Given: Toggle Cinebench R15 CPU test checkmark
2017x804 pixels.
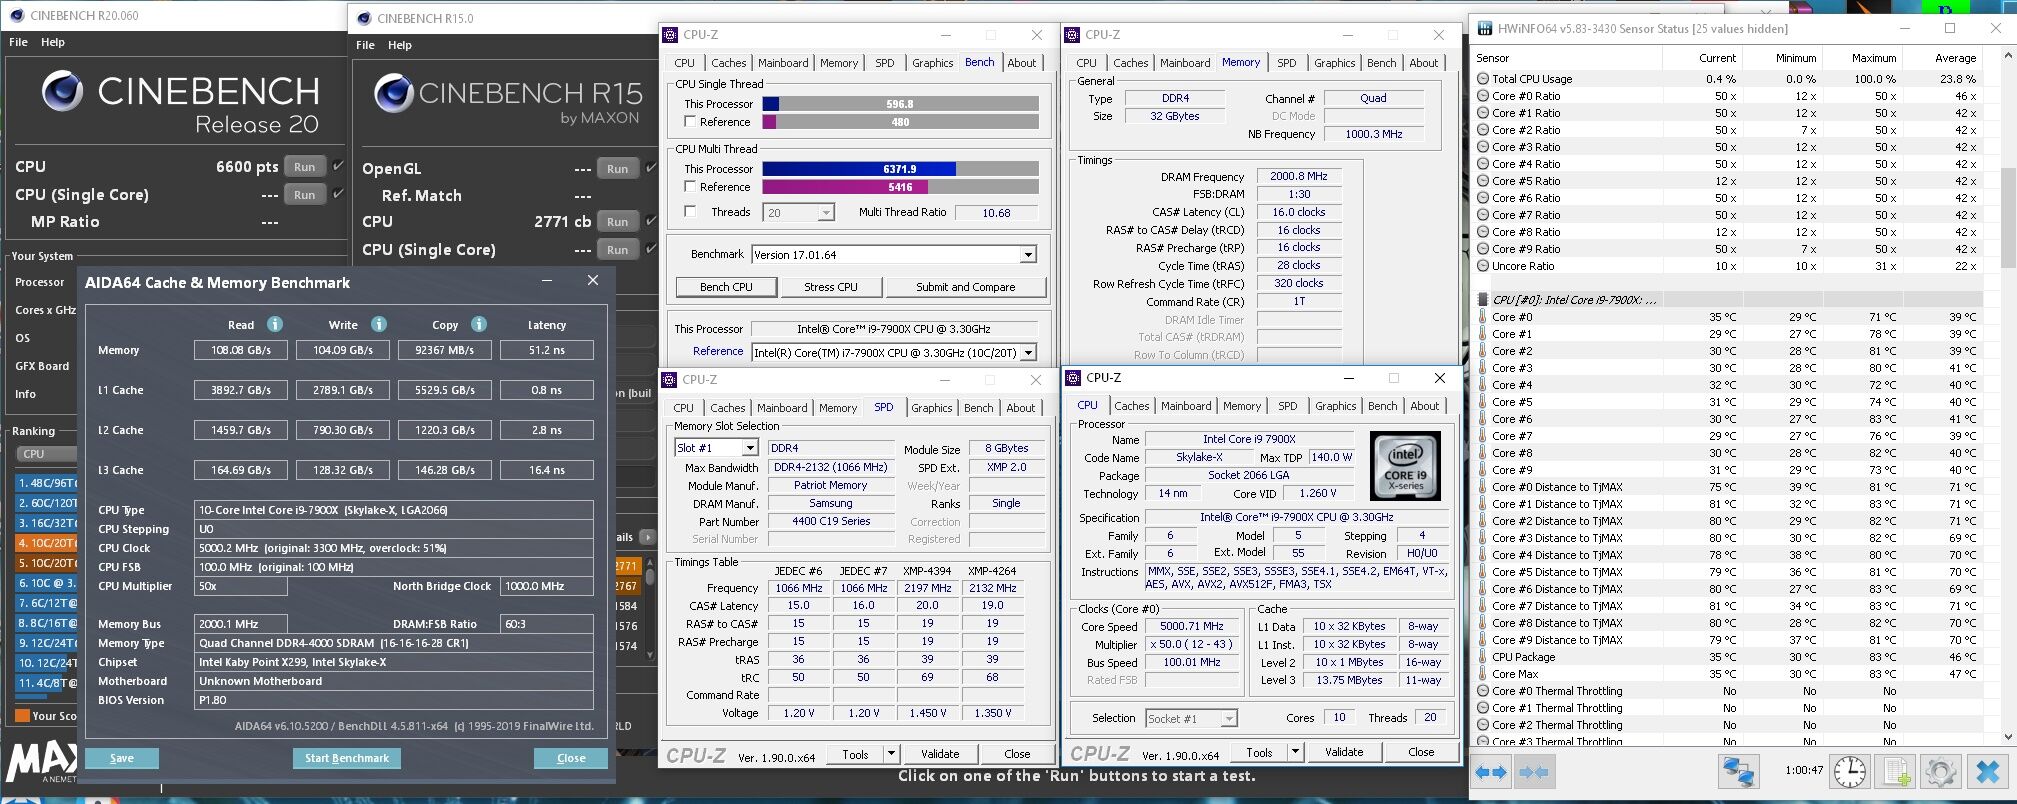Looking at the screenshot, I should pyautogui.click(x=652, y=221).
